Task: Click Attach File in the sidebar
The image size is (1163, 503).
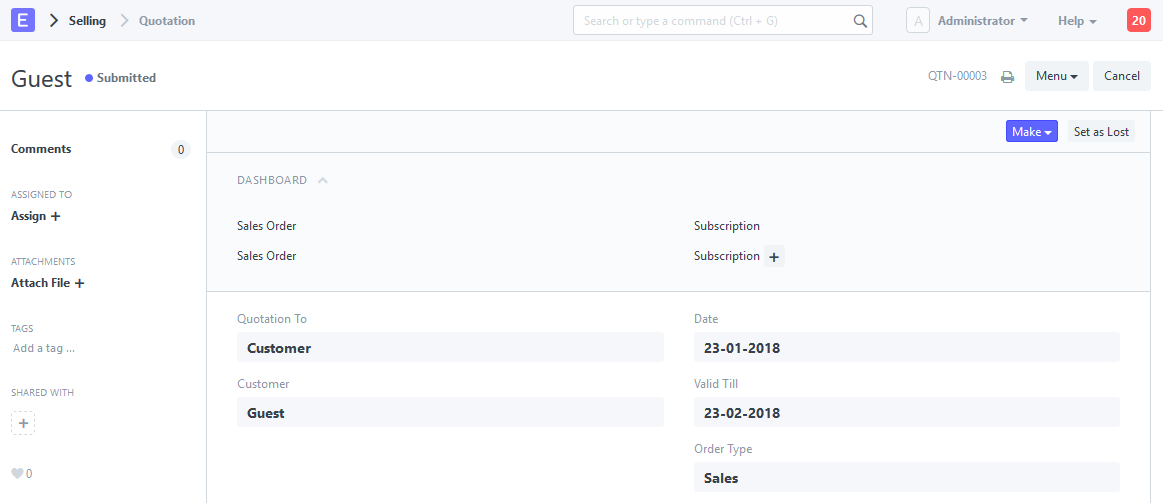Action: pyautogui.click(x=47, y=283)
